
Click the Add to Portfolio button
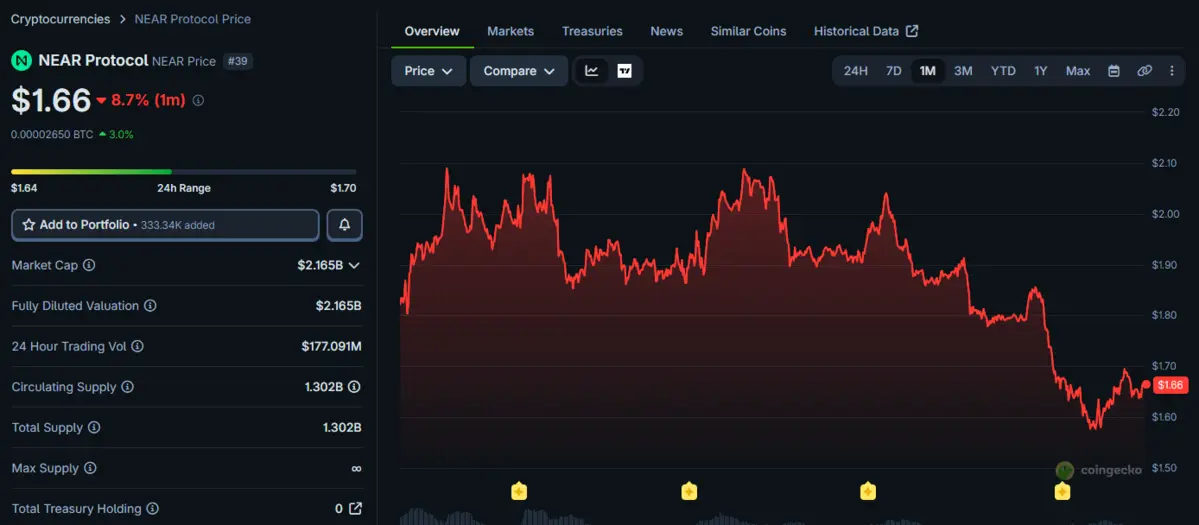(165, 225)
